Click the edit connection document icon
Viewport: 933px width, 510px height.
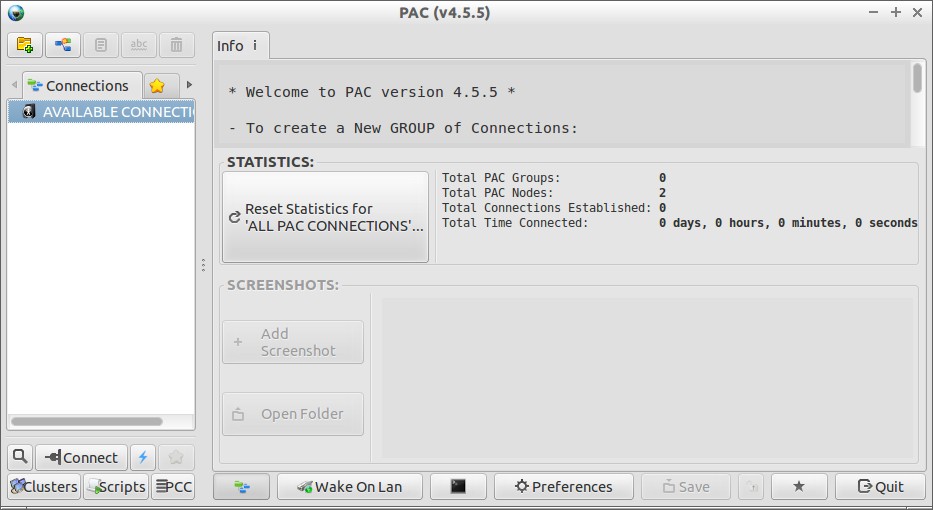point(101,45)
